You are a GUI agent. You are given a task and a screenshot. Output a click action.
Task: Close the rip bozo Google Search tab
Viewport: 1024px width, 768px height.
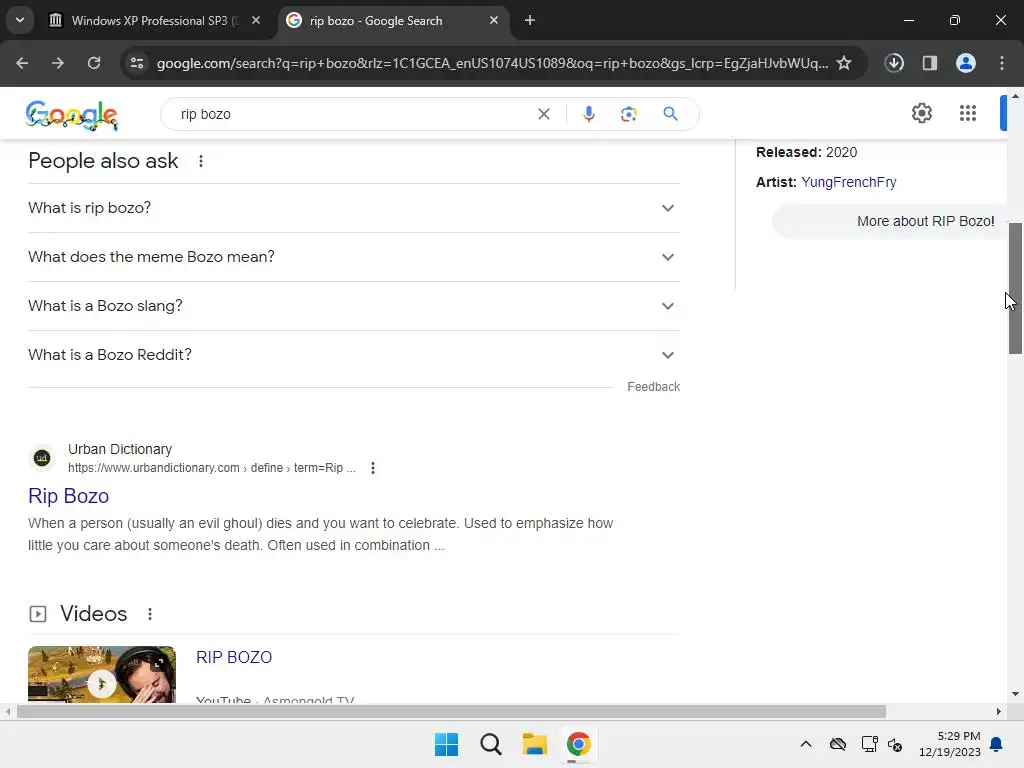(x=494, y=20)
